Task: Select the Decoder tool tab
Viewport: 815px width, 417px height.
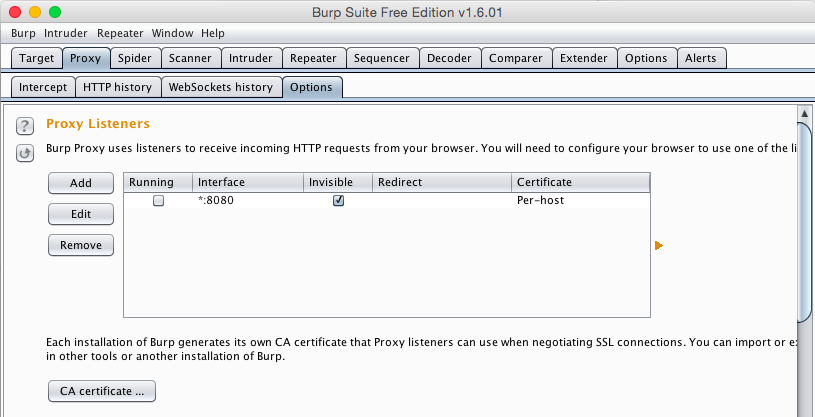Action: (x=449, y=58)
